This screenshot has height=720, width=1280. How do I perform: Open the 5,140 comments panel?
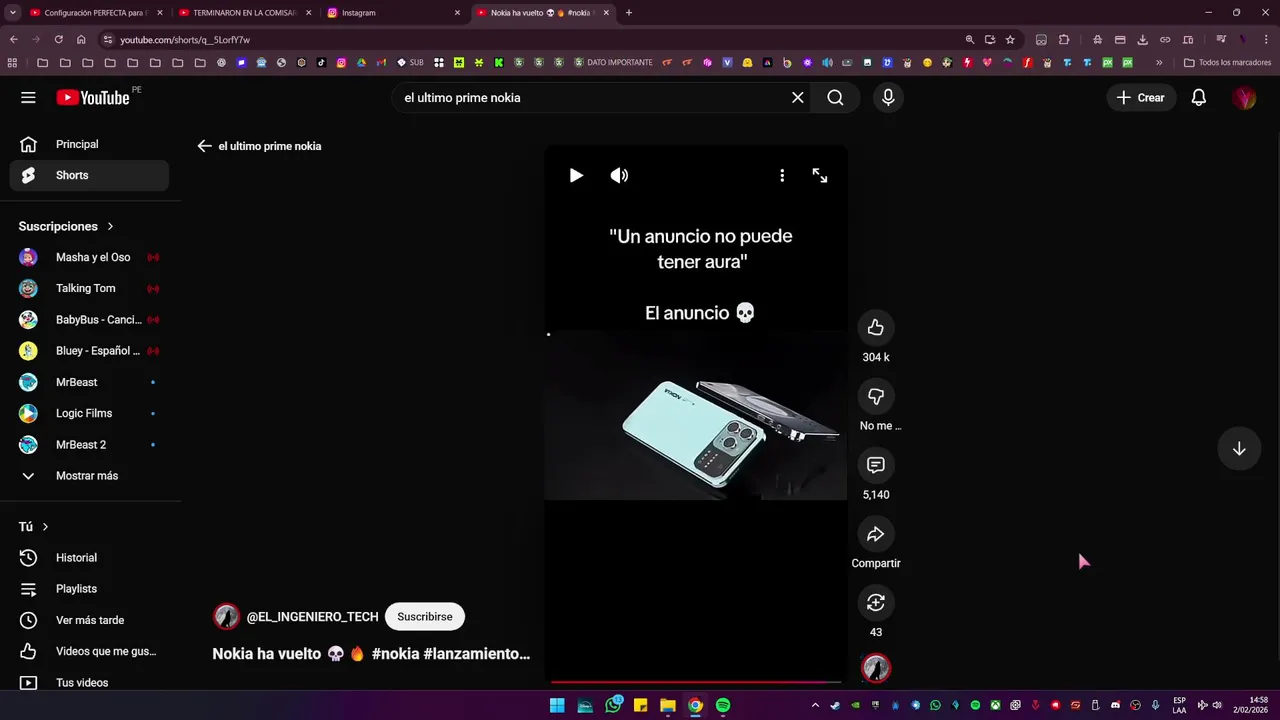point(876,465)
